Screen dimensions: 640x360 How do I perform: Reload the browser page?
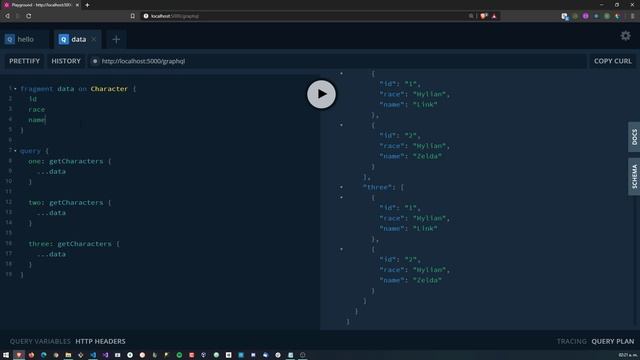(29, 16)
